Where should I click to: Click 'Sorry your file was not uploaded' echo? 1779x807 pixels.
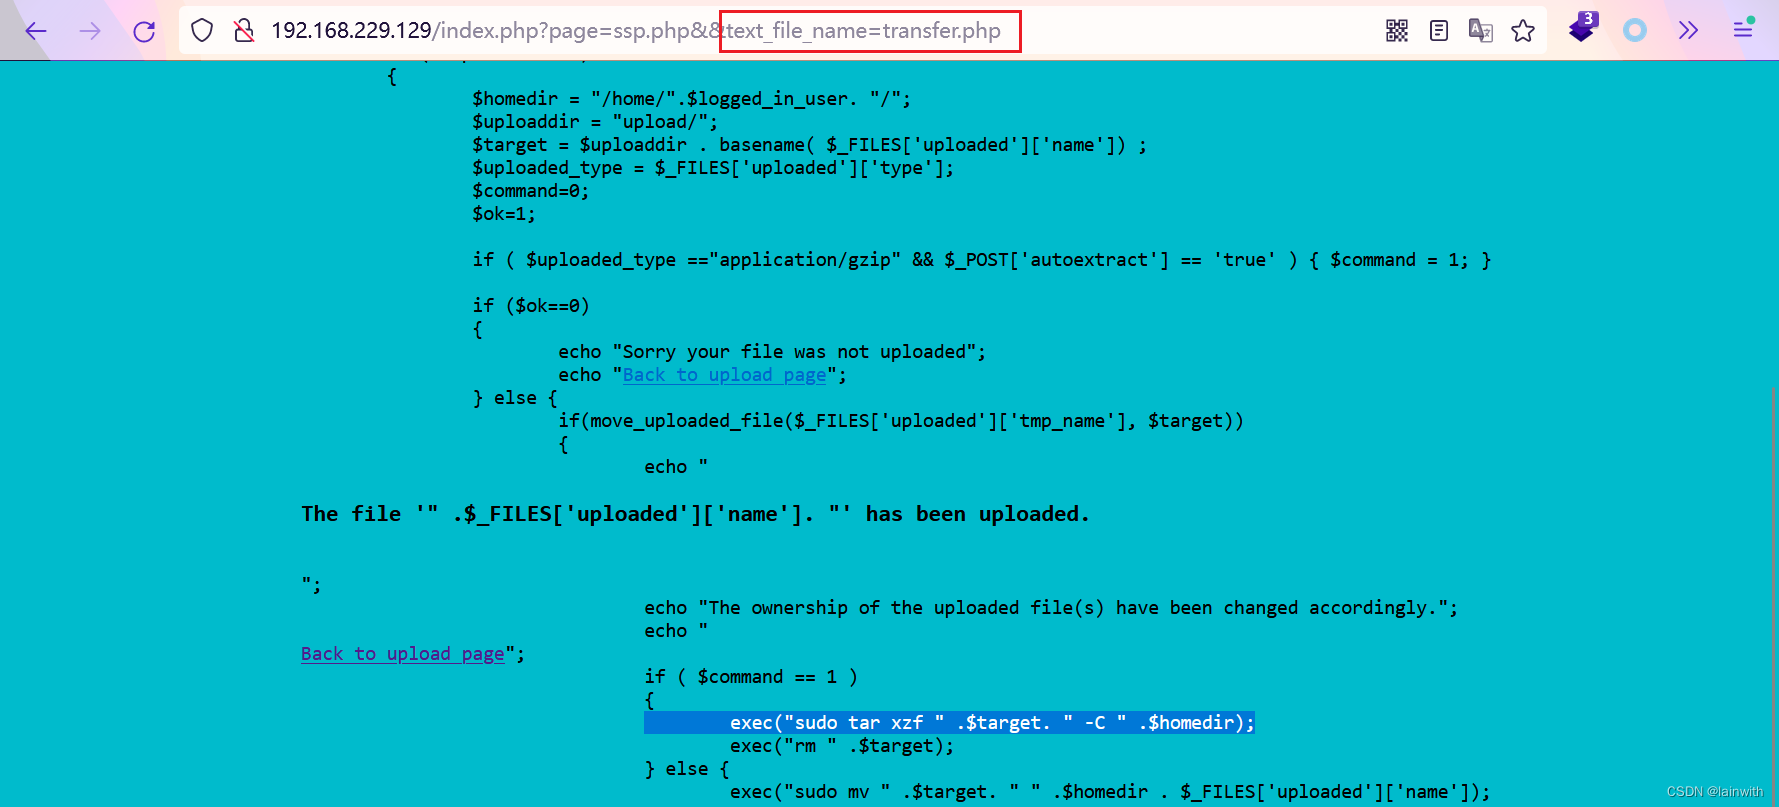click(x=772, y=352)
